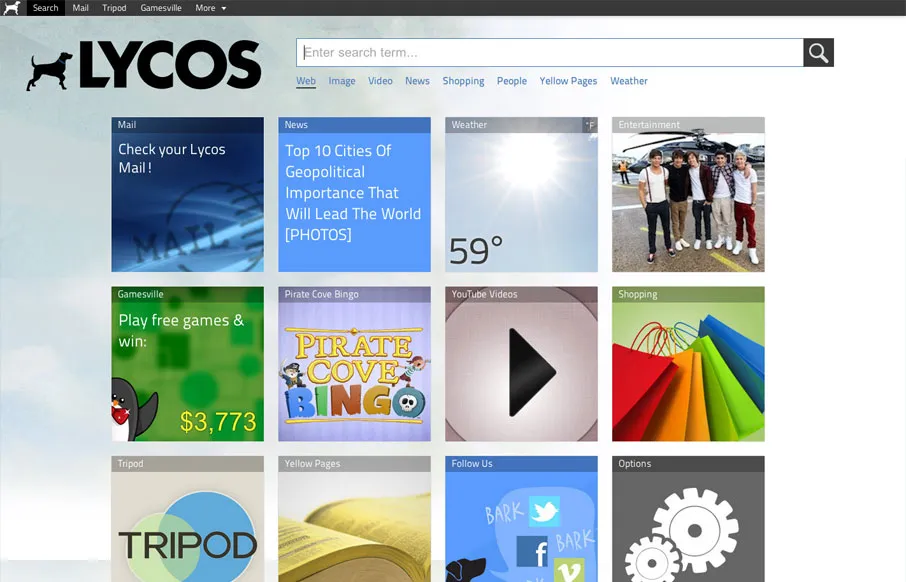This screenshot has height=582, width=906.
Task: Click the Options gears icon
Action: 682,536
